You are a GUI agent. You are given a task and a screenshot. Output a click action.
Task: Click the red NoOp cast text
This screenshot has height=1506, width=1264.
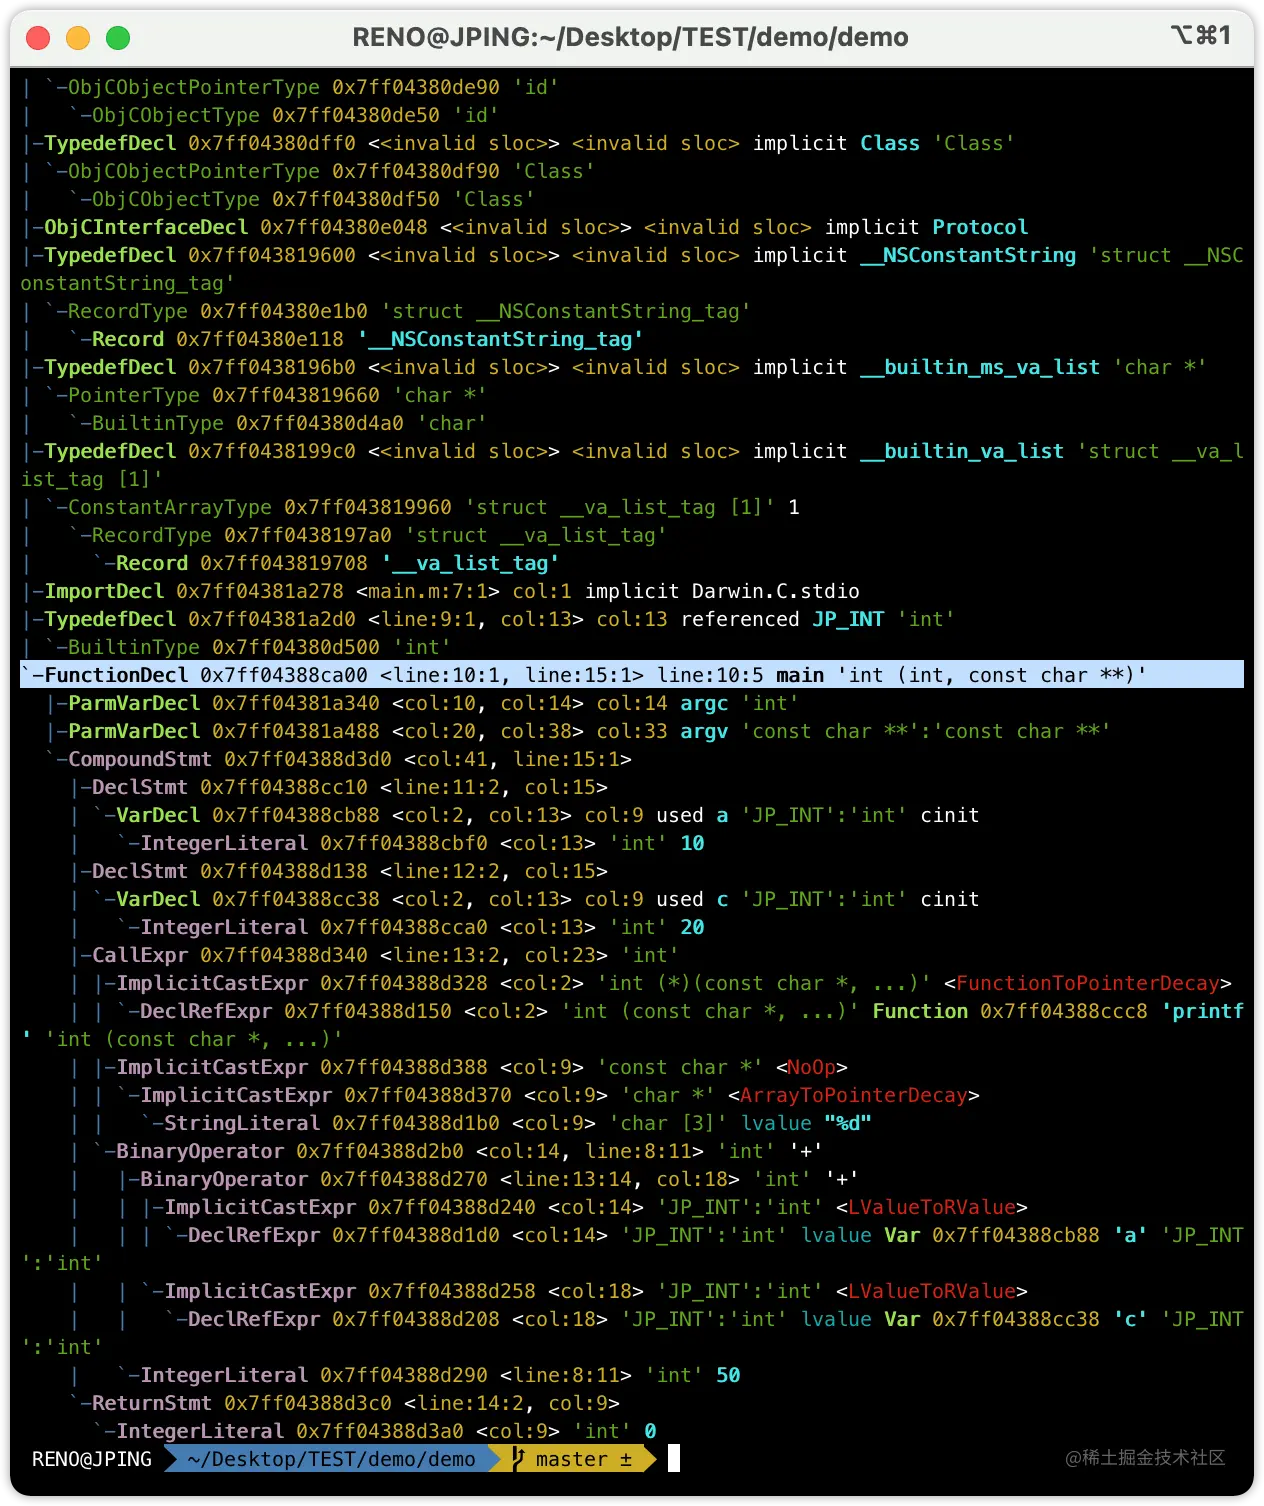(x=811, y=1067)
